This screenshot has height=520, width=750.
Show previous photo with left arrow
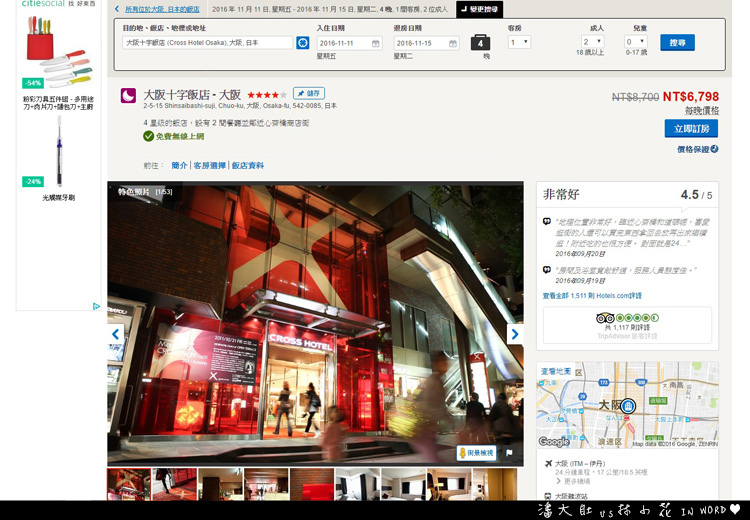tap(115, 334)
